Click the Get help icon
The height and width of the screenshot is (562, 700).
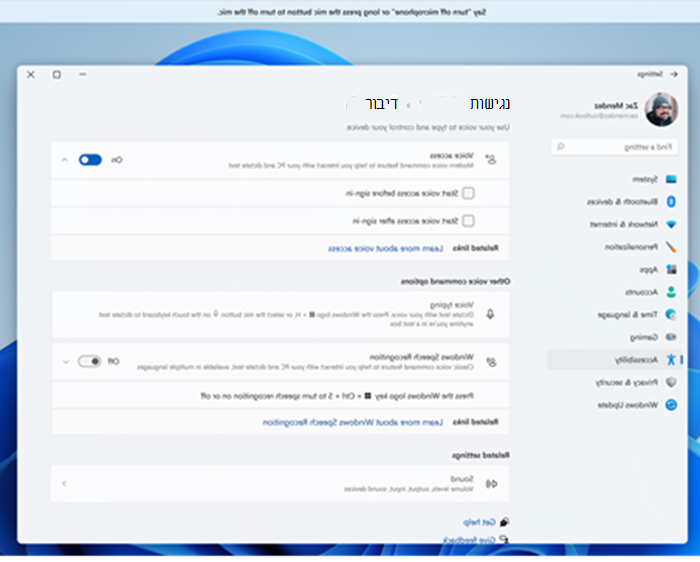click(x=504, y=522)
